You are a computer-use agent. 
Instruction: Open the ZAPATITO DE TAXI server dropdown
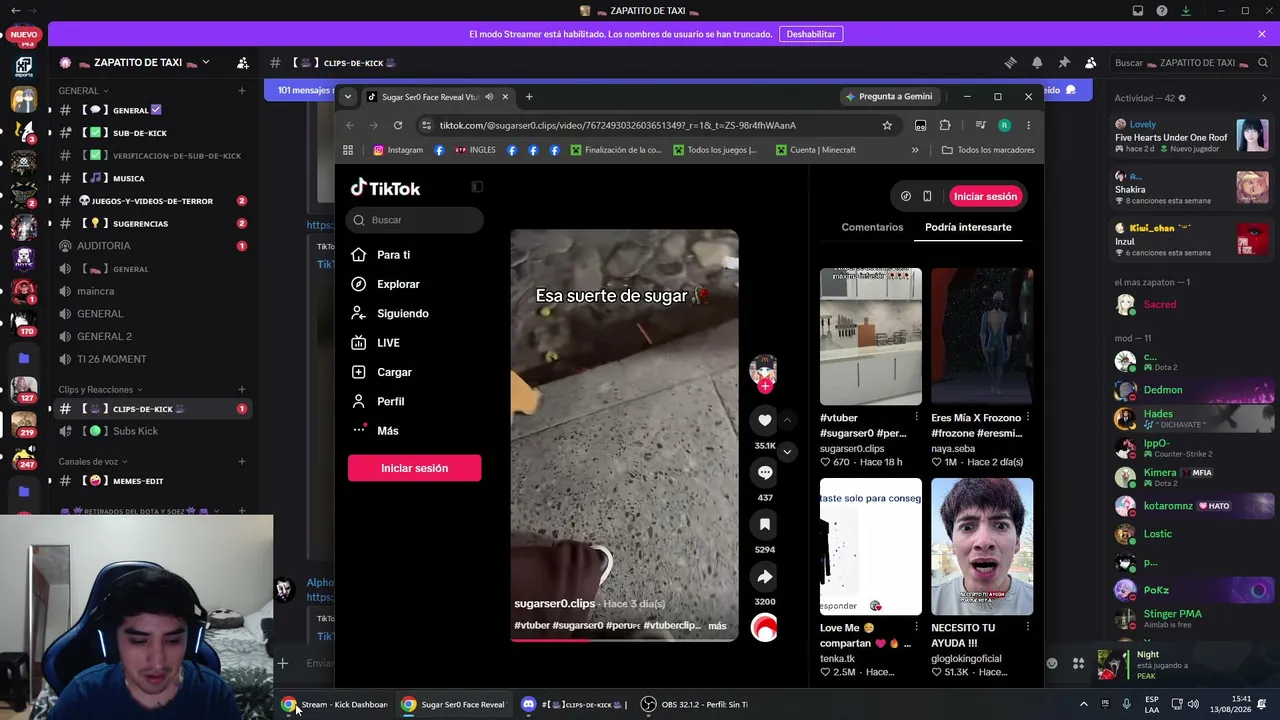point(206,62)
